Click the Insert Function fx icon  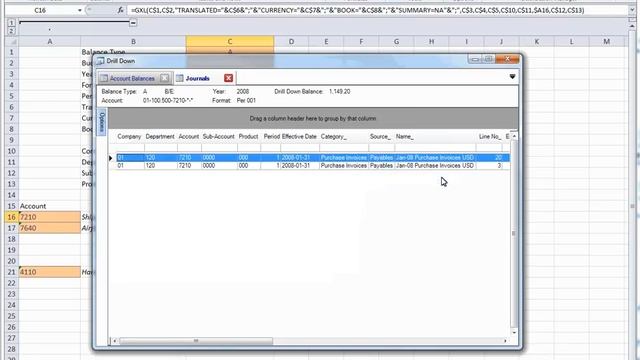point(120,10)
